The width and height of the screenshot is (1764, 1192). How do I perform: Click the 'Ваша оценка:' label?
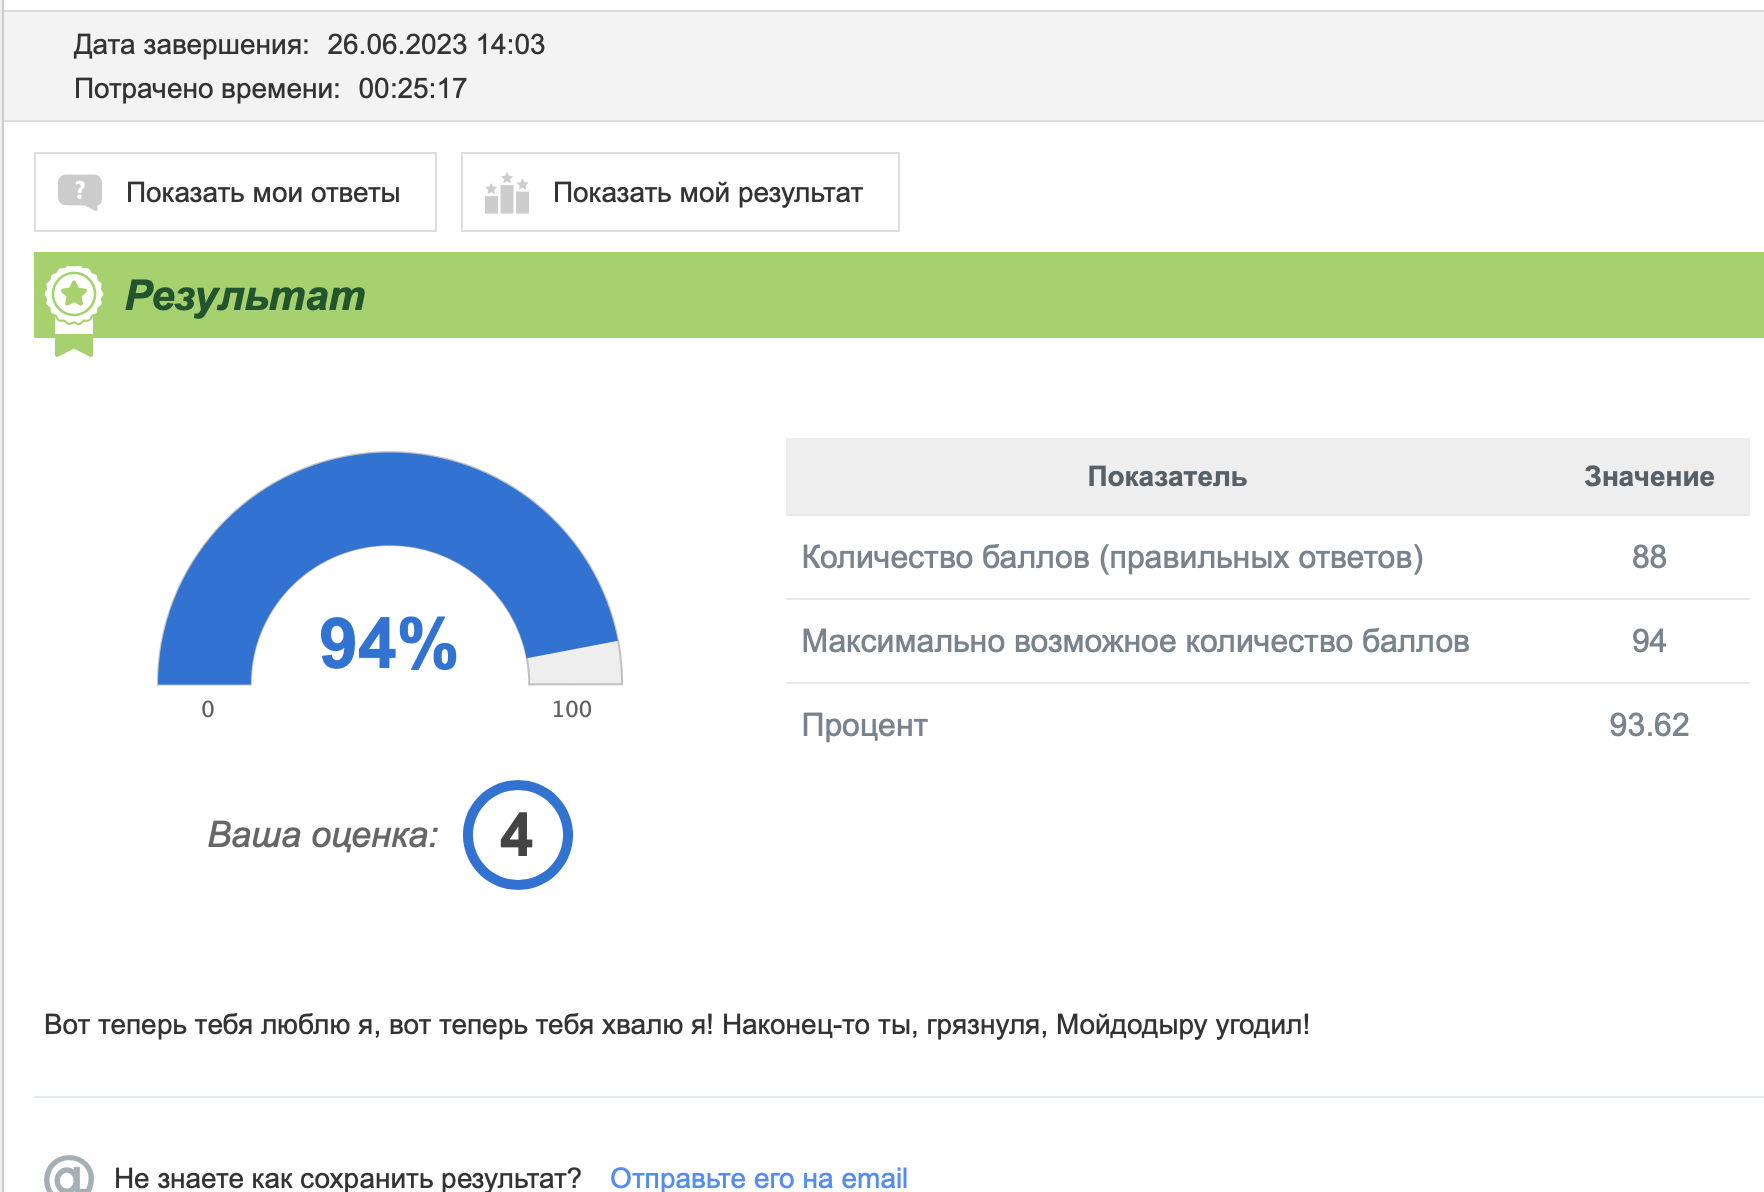pos(323,834)
